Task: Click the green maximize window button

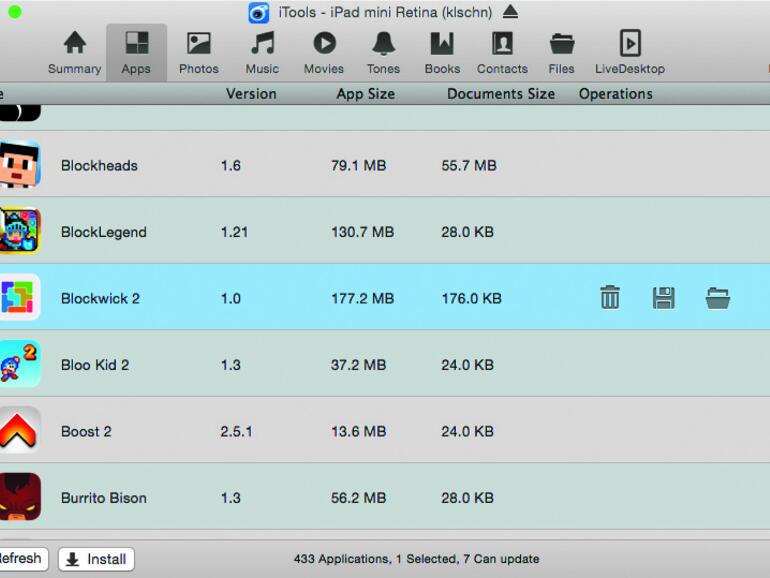Action: [15, 12]
